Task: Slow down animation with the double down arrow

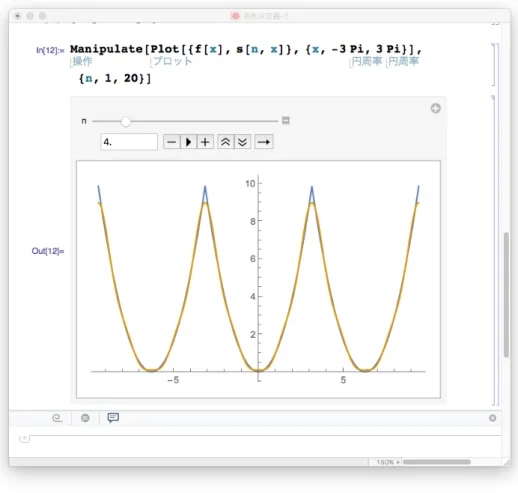Action: point(242,142)
